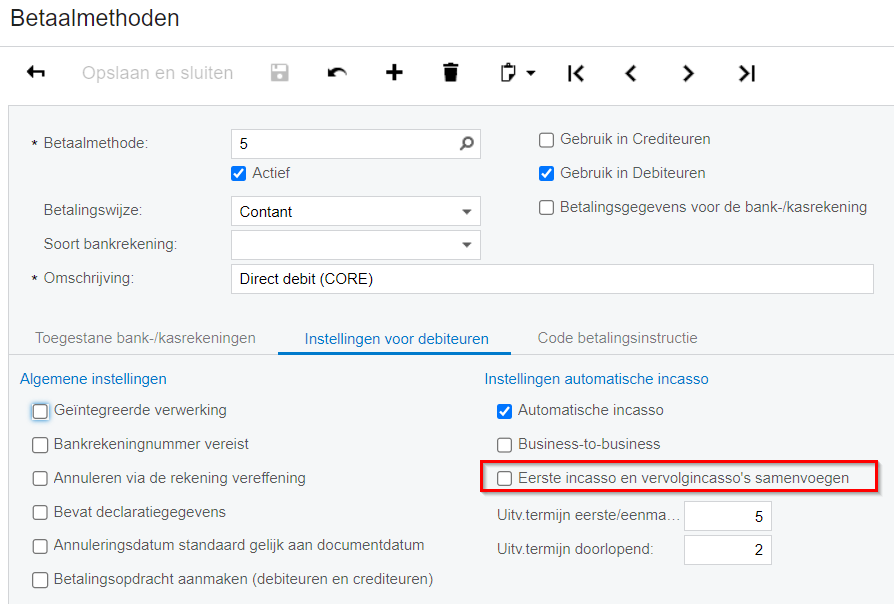This screenshot has height=604, width=894.
Task: Uncheck Automatische incasso checkbox
Action: click(504, 411)
